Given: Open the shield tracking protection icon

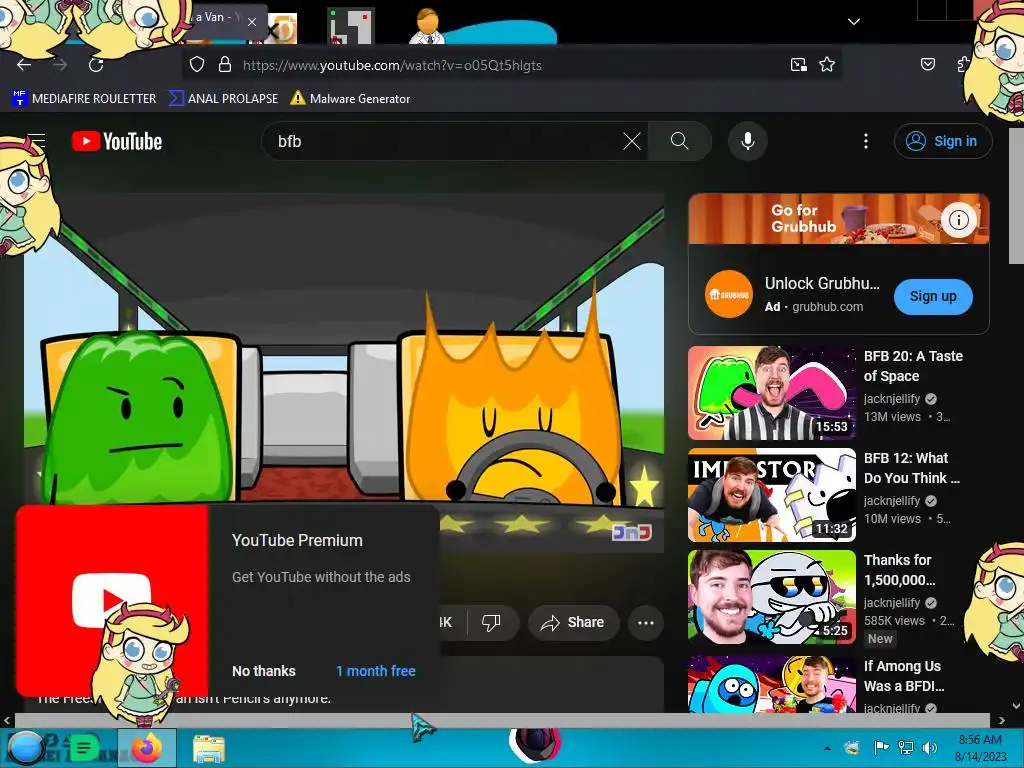Looking at the screenshot, I should click(197, 65).
